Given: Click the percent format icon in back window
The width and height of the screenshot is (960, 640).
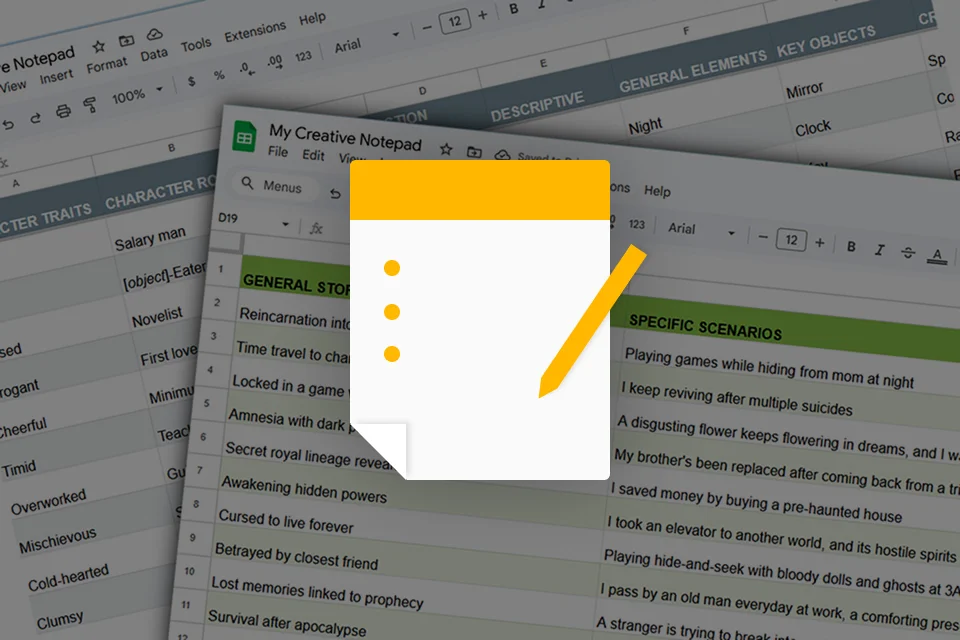Looking at the screenshot, I should pos(219,75).
